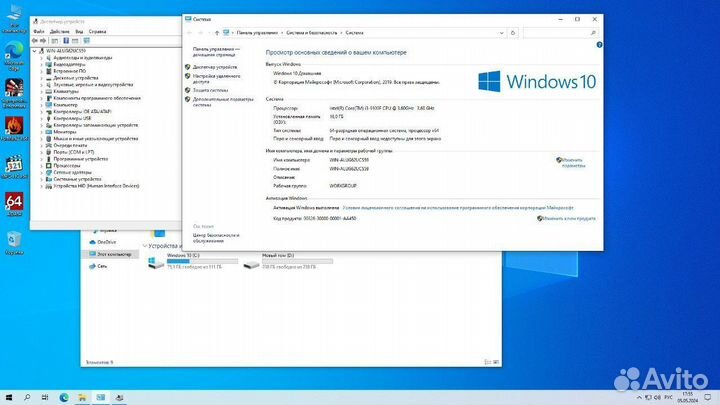This screenshot has height=405, width=720.
Task: Click Edge icon on taskbar
Action: (64, 397)
